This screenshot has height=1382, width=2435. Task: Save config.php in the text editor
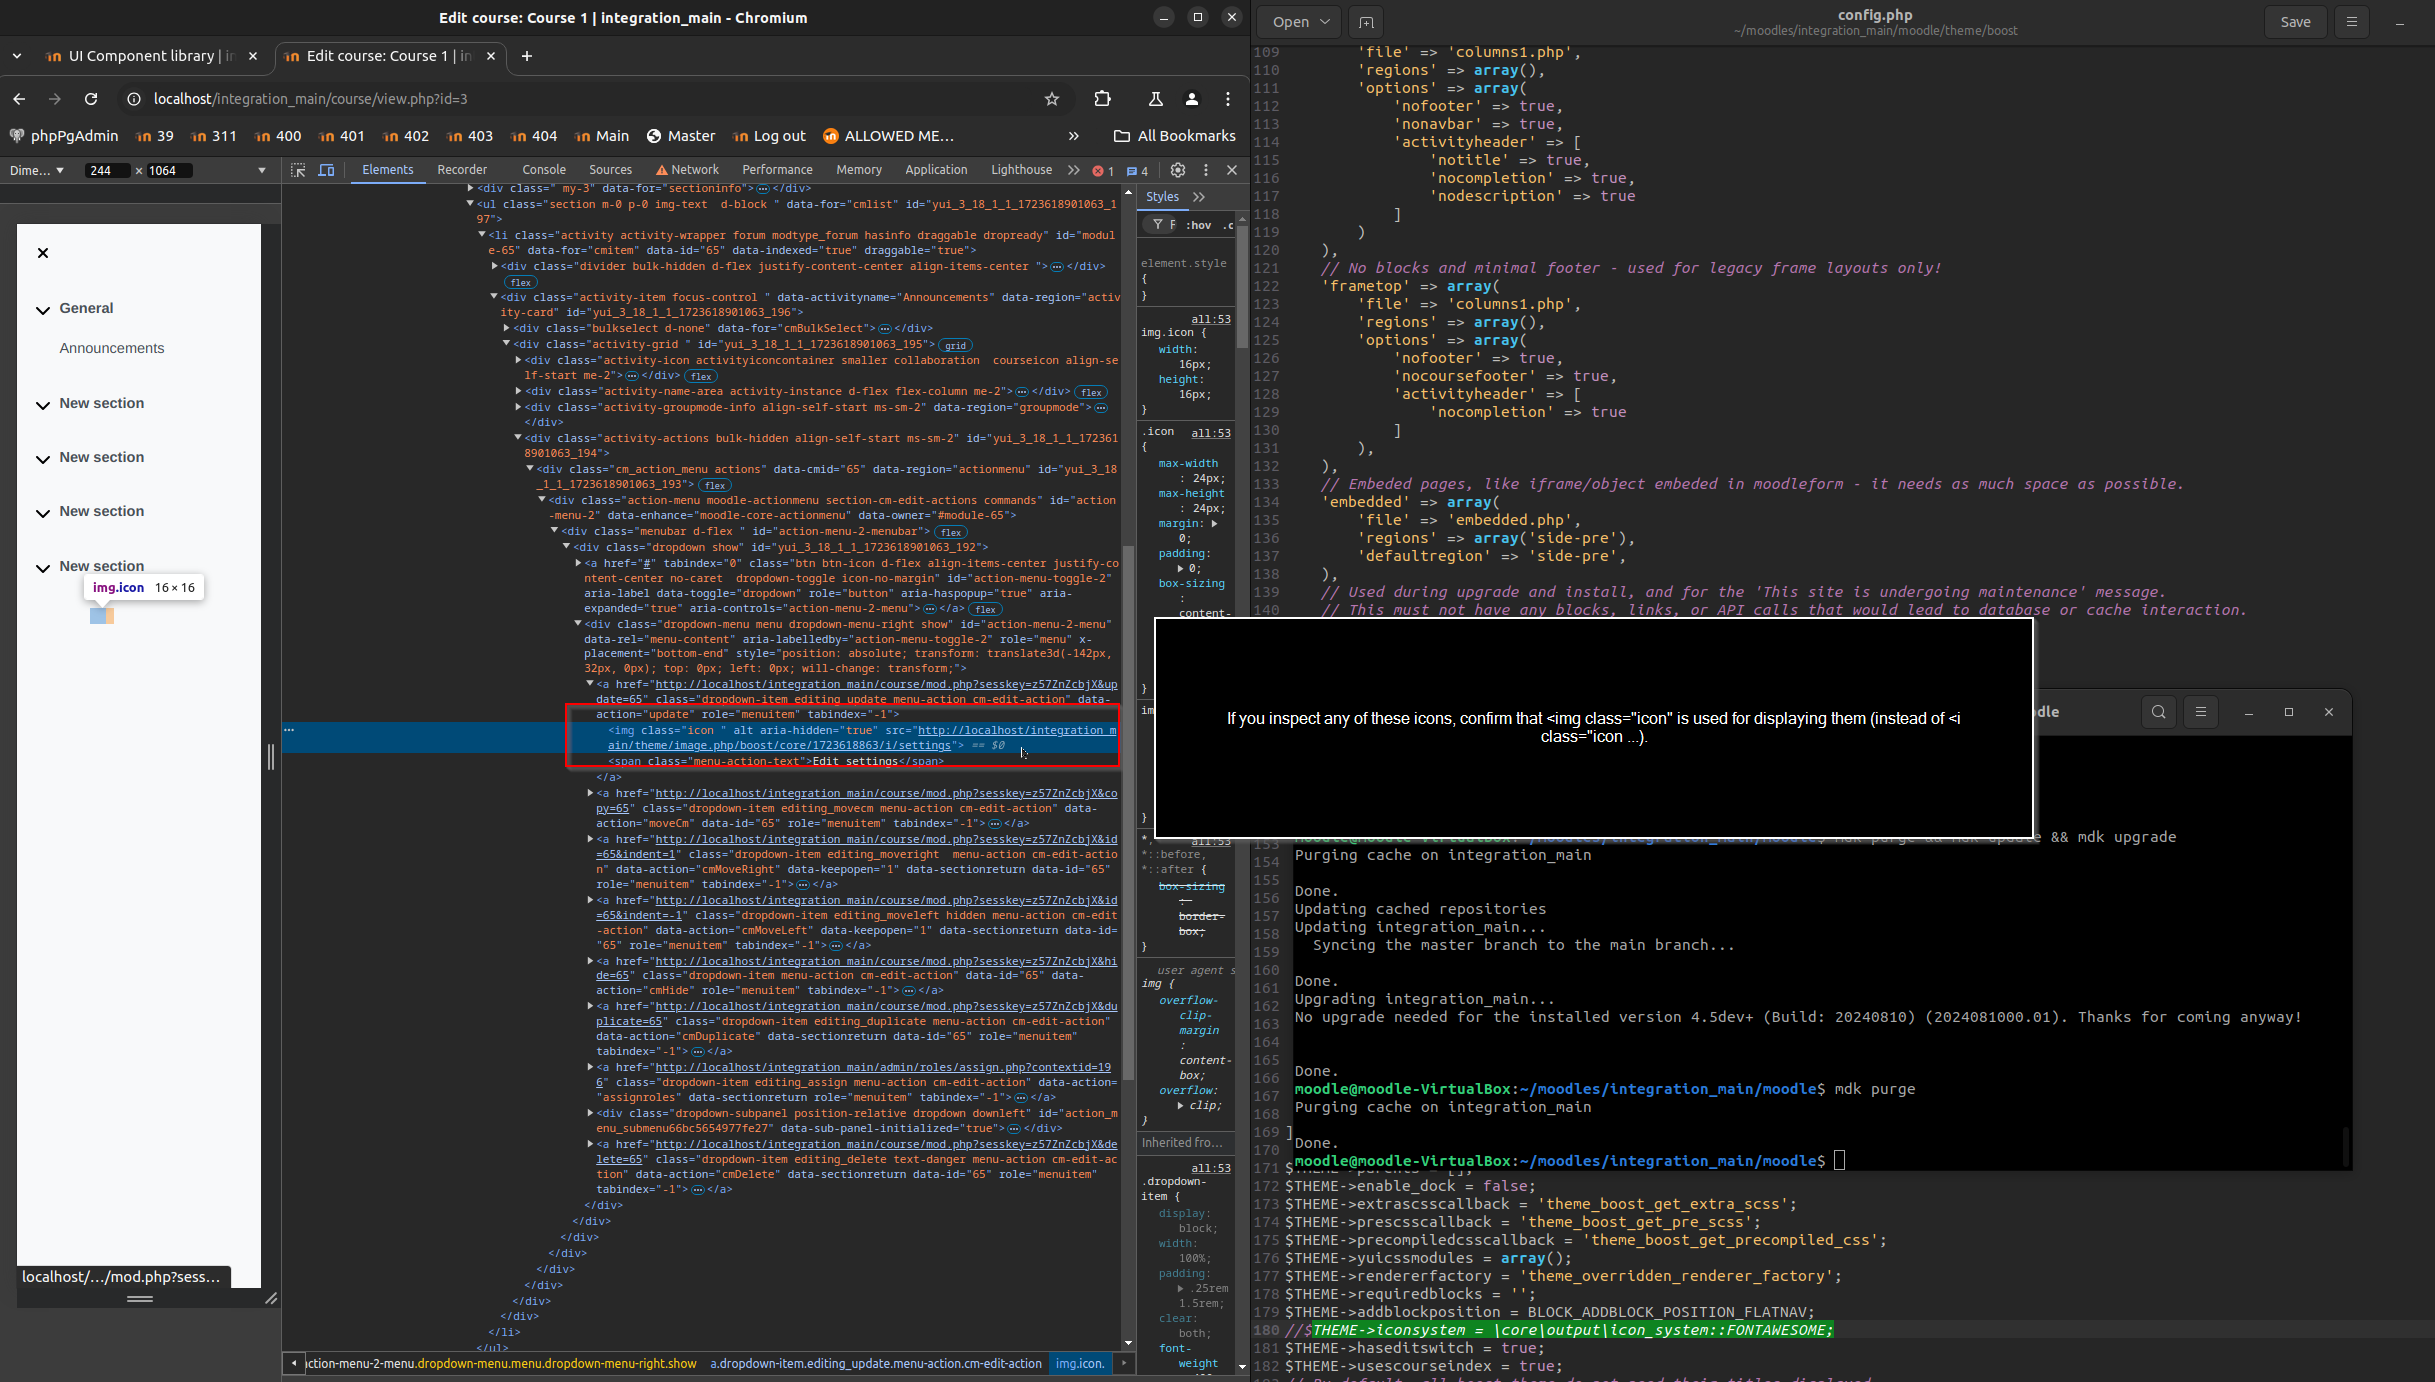(x=2295, y=22)
